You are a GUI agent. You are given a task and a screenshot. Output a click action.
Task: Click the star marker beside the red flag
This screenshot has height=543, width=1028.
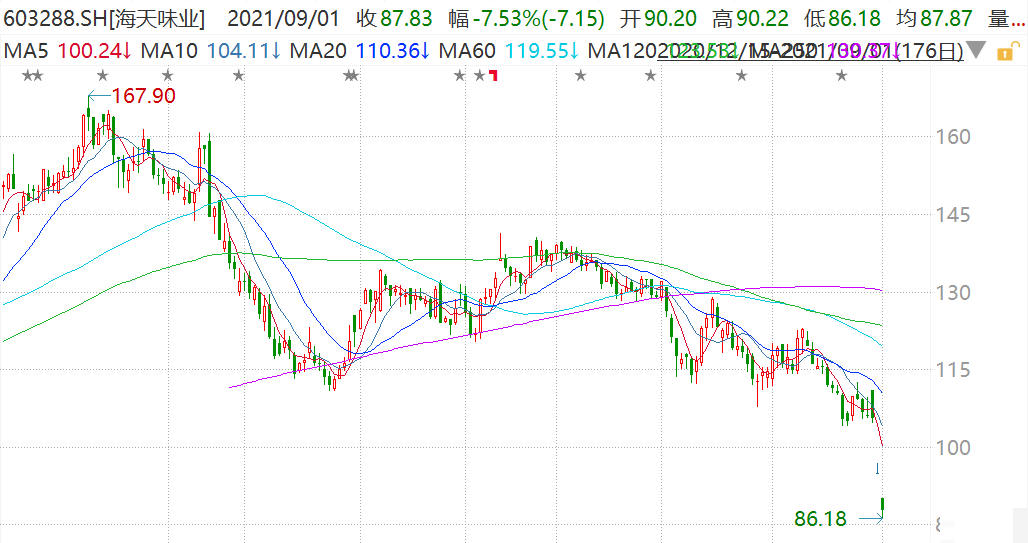pos(479,76)
